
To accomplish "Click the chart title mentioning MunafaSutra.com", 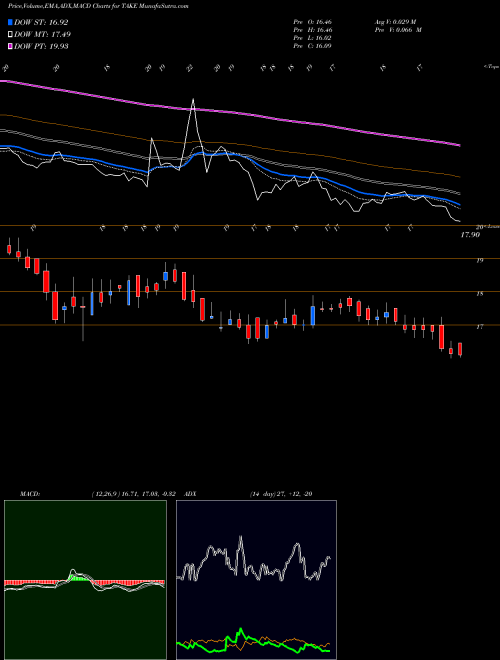I will 98,6.
